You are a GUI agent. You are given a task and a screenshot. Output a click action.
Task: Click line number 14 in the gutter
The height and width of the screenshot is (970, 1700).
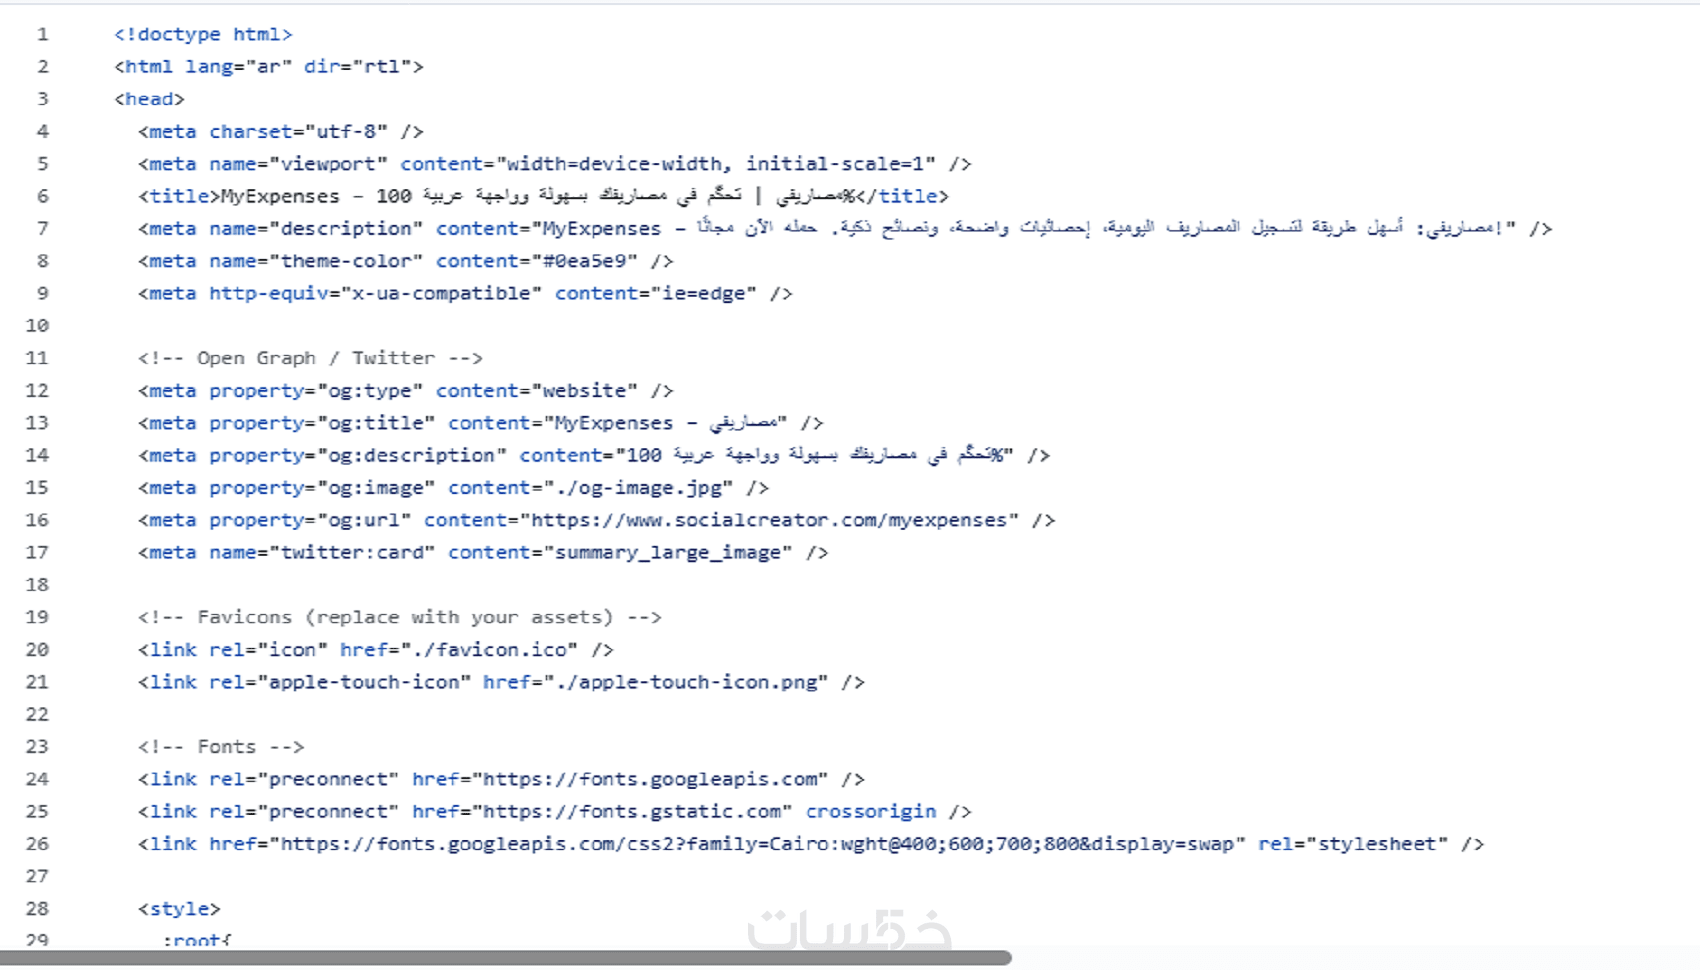point(37,455)
